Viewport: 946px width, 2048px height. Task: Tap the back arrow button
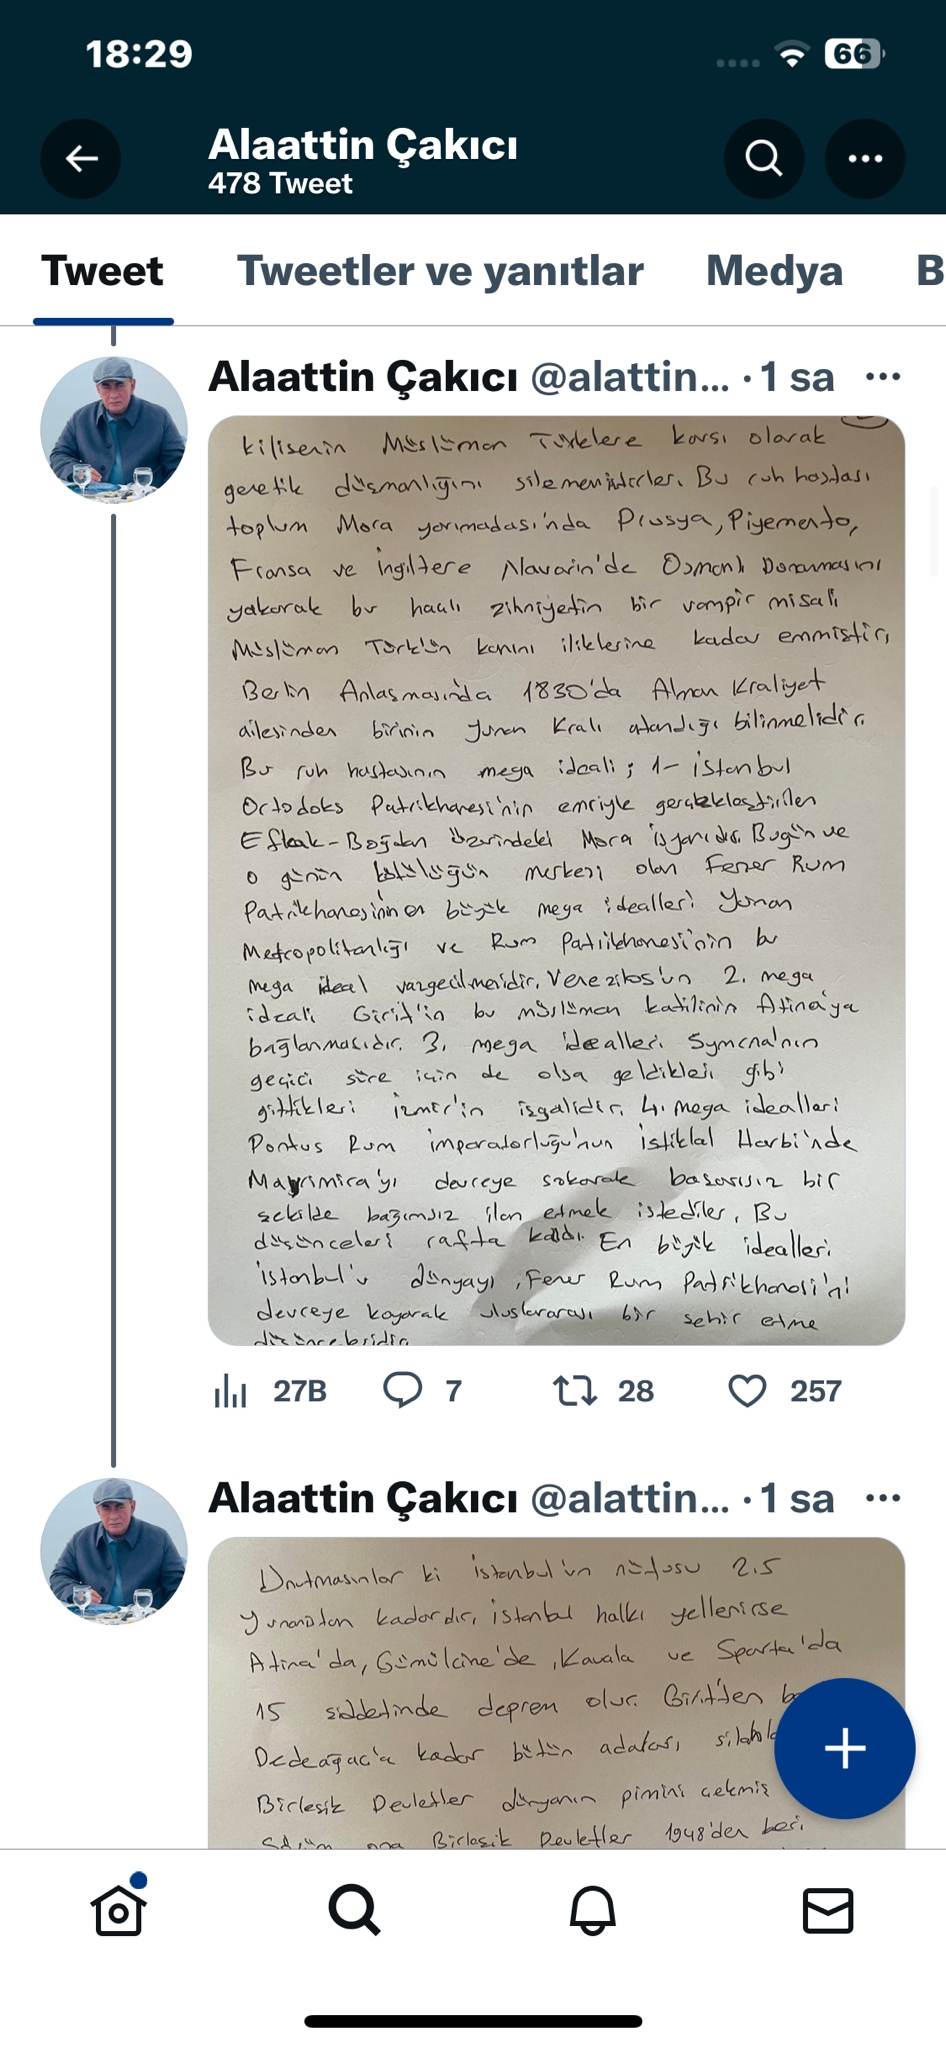(81, 158)
